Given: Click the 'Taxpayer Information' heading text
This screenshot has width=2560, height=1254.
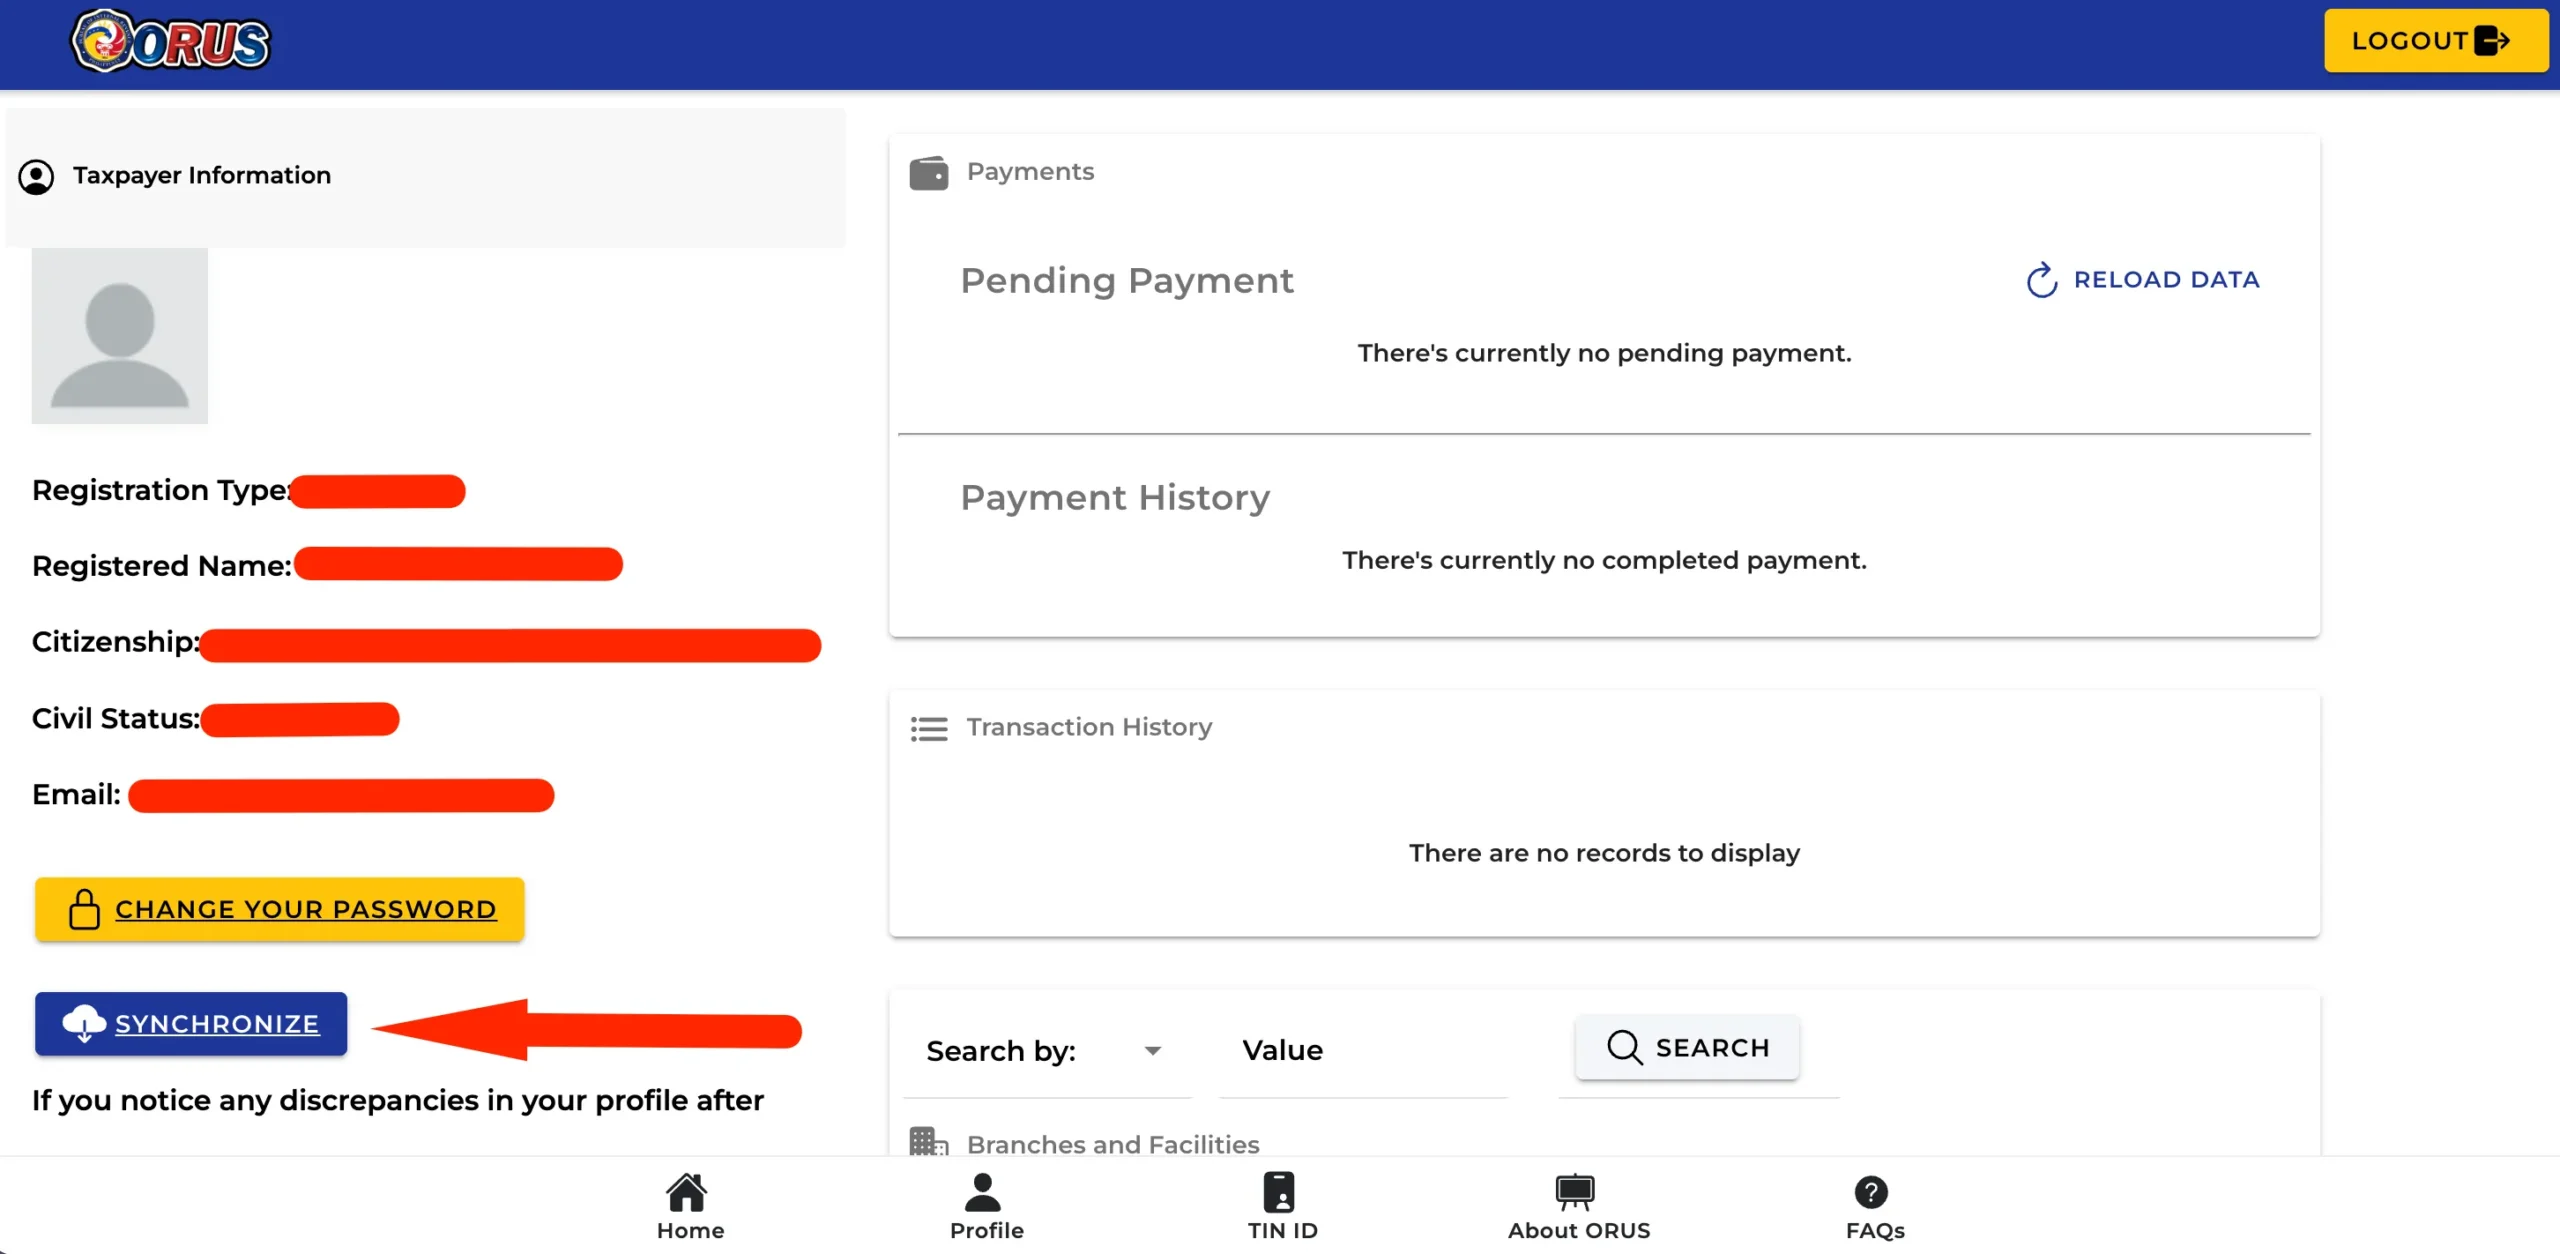Looking at the screenshot, I should click(x=202, y=175).
